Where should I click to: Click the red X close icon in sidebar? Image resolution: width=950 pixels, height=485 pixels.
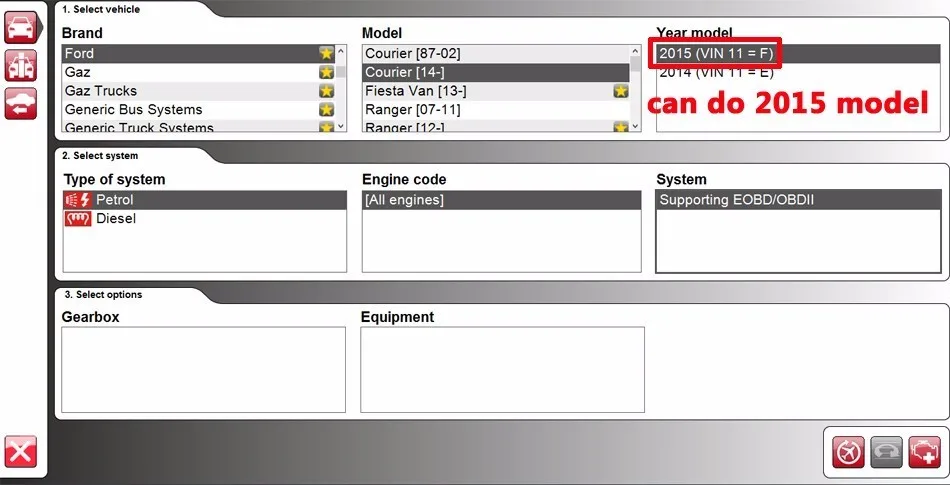point(21,452)
